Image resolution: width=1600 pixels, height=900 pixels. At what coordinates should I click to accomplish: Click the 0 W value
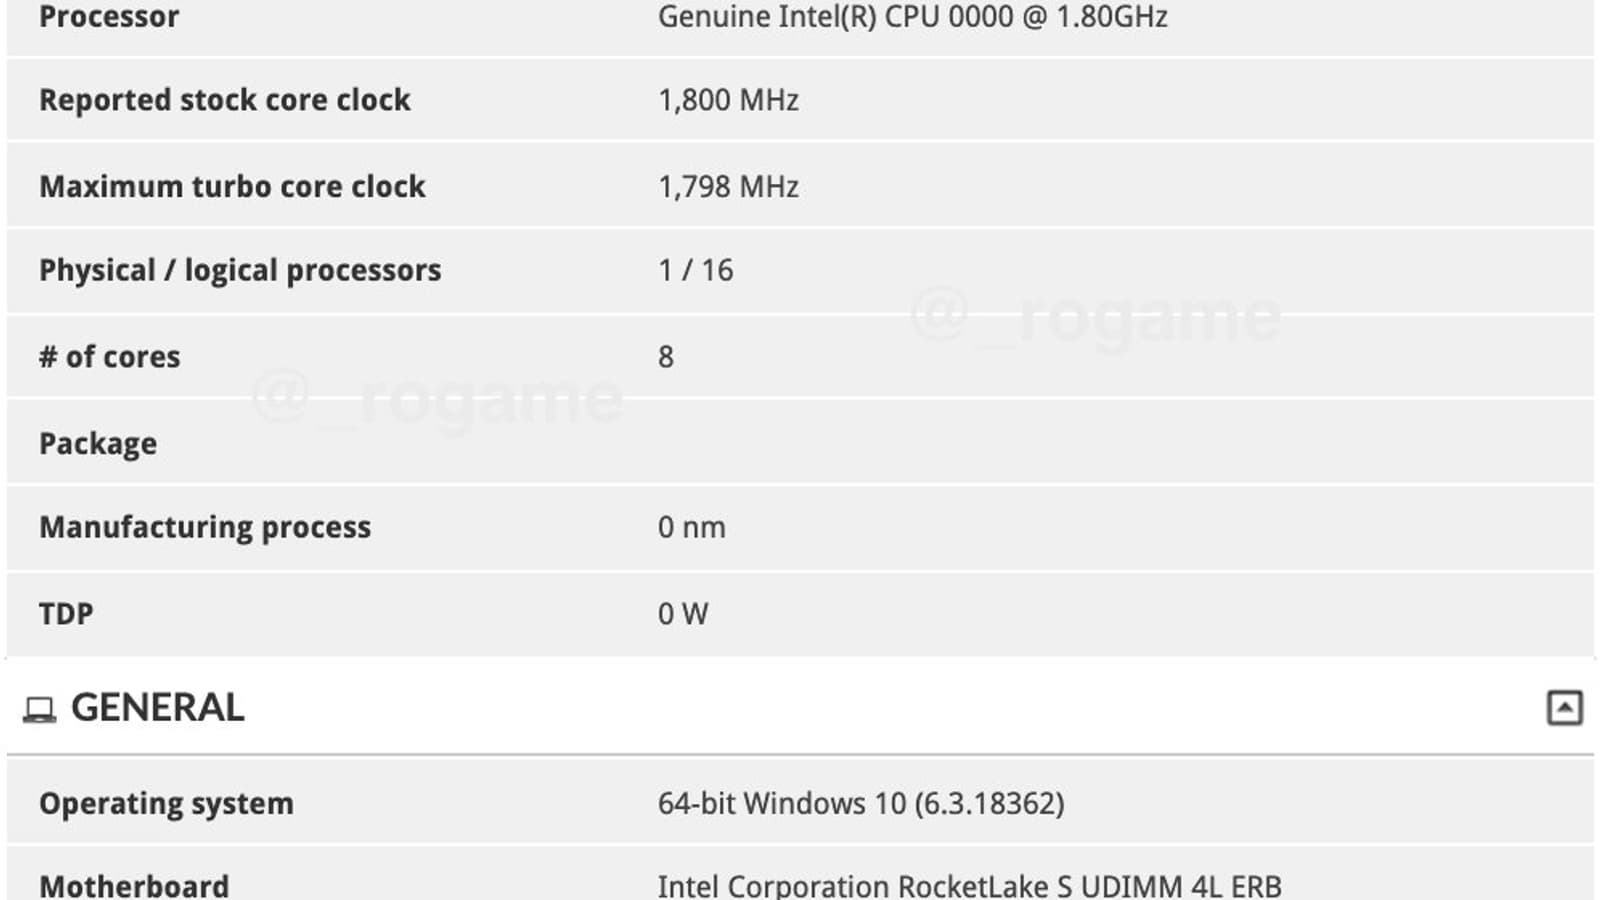point(683,613)
